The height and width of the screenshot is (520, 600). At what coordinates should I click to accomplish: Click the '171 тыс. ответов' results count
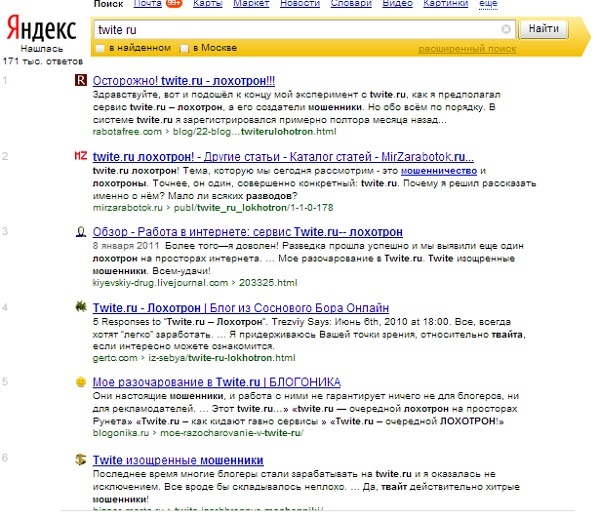[x=42, y=61]
